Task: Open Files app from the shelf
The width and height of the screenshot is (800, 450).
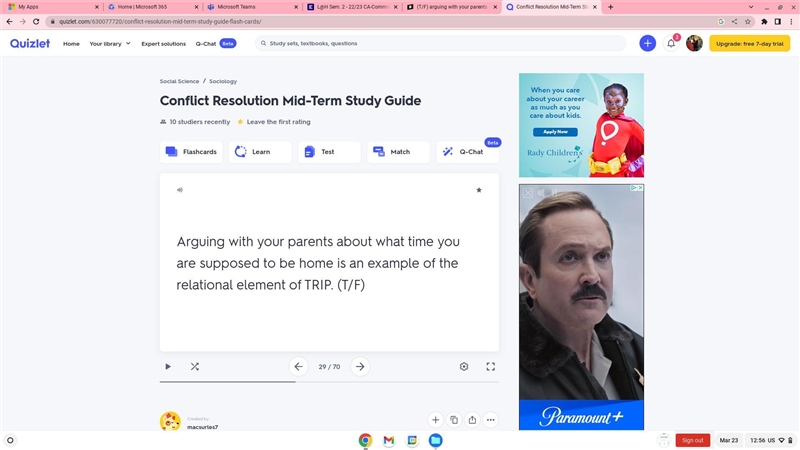Action: (x=435, y=440)
